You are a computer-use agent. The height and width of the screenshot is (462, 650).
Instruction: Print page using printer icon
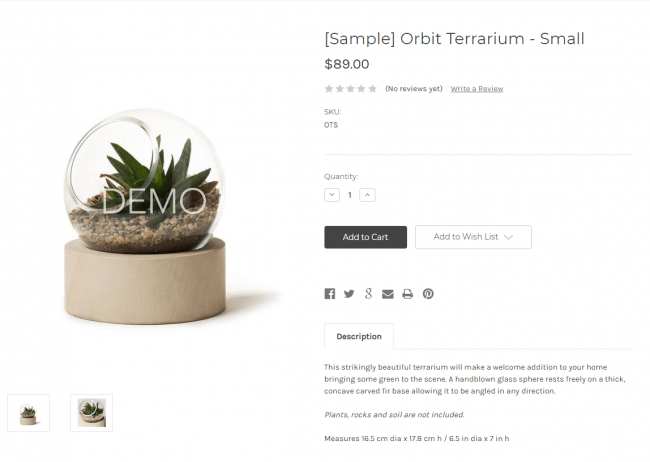(x=407, y=294)
